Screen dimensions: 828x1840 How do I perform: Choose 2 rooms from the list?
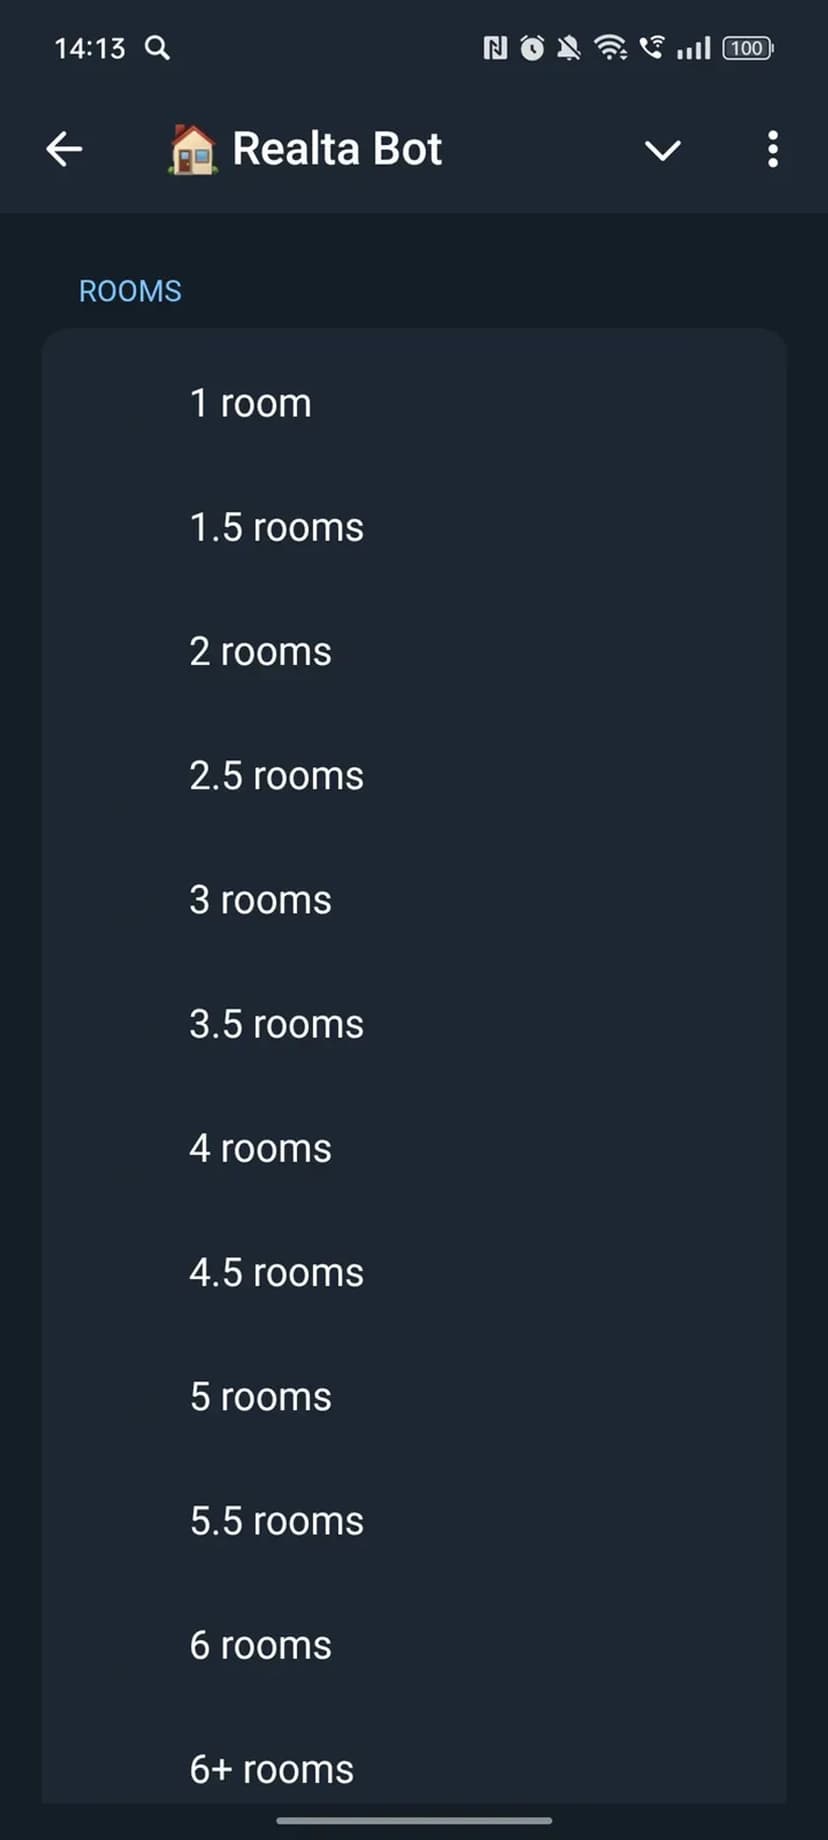click(261, 652)
